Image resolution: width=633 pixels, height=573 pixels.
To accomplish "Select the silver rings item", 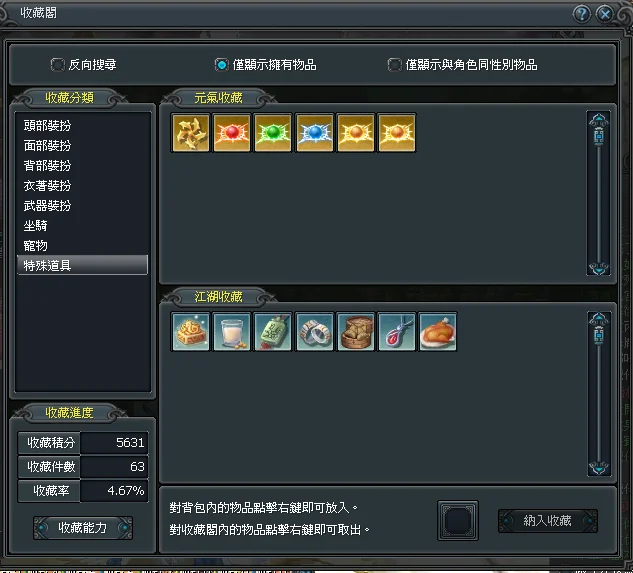I will tap(314, 332).
